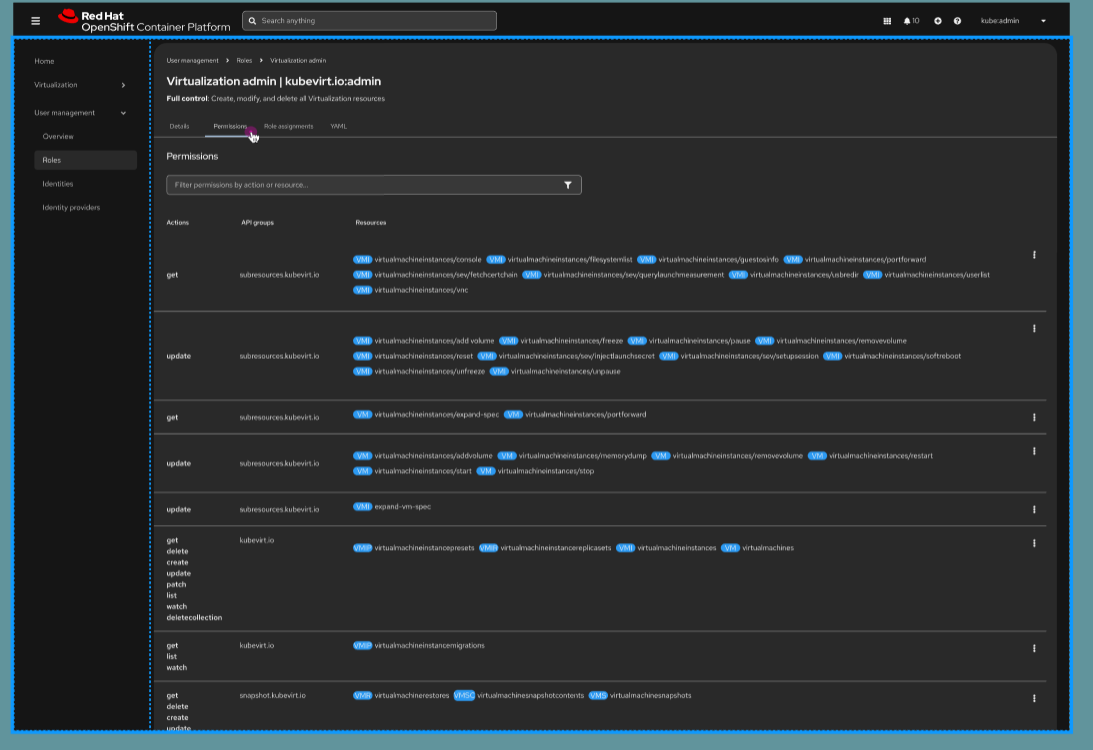Collapse the User management sidebar section
The height and width of the screenshot is (750, 1093).
(80, 113)
